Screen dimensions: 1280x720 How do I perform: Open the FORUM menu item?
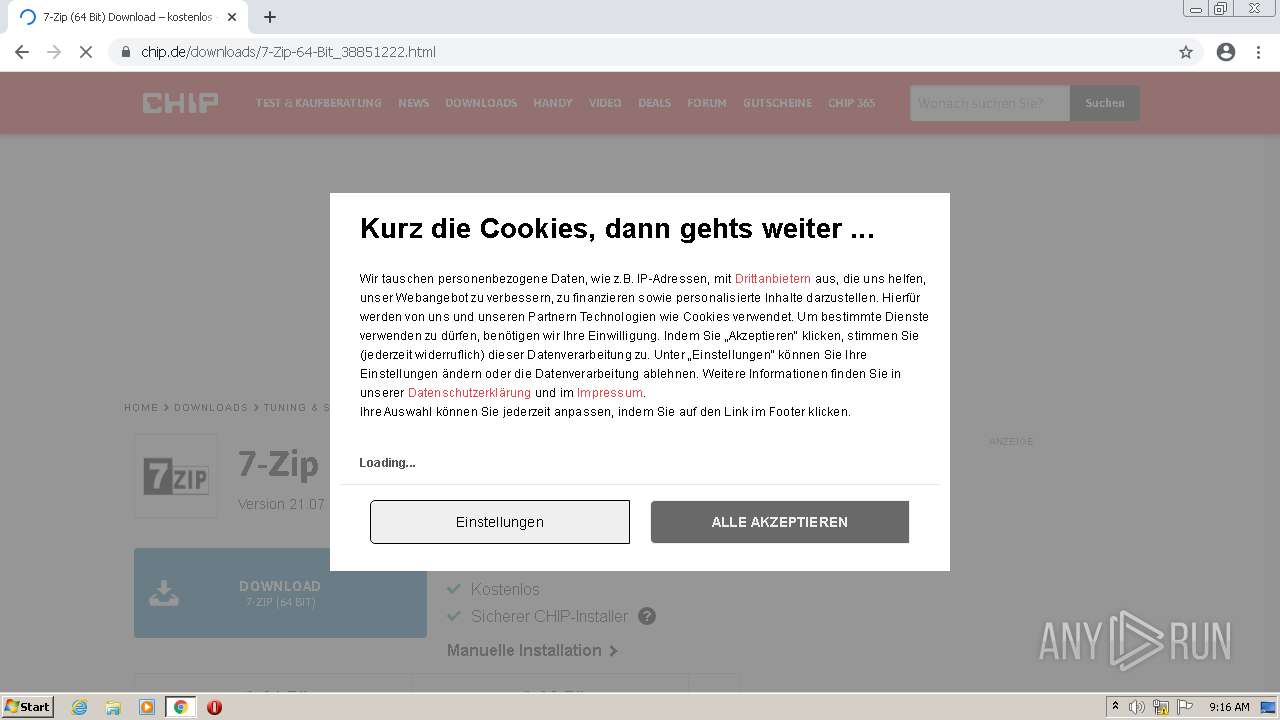707,103
